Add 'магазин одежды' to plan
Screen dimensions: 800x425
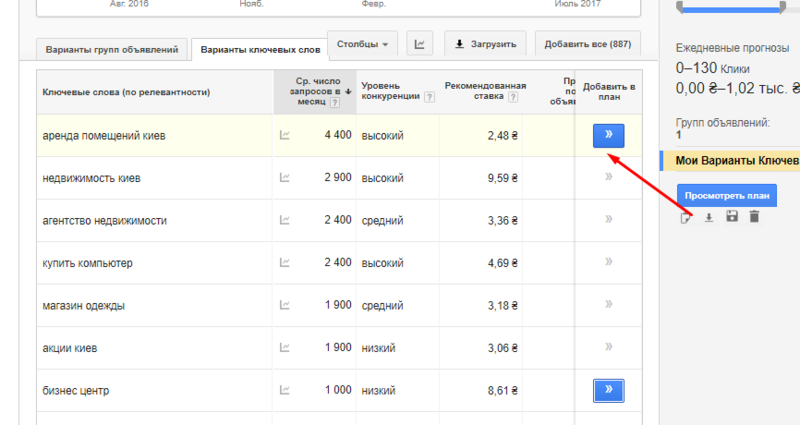click(608, 304)
